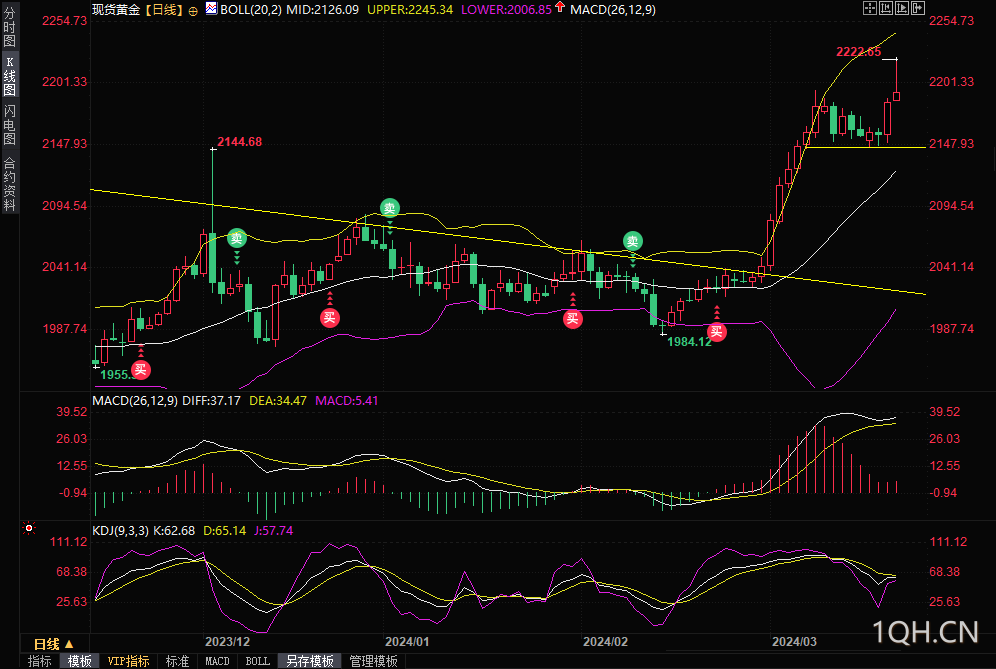996x669 pixels.
Task: Click the 2024/03 date axis label
Action: (794, 642)
